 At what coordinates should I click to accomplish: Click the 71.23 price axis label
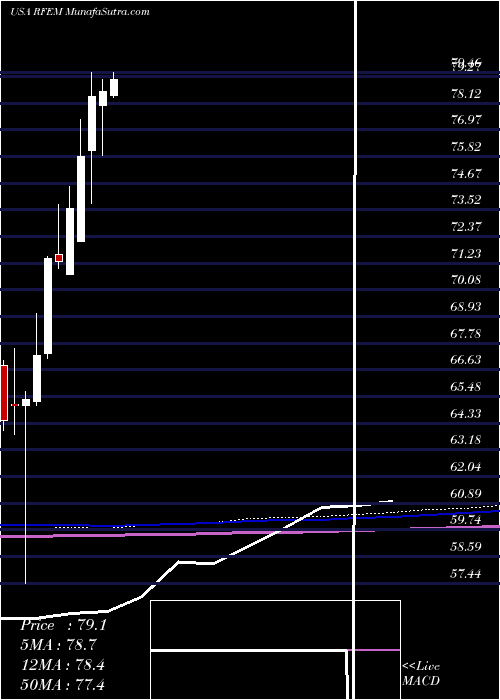466,253
